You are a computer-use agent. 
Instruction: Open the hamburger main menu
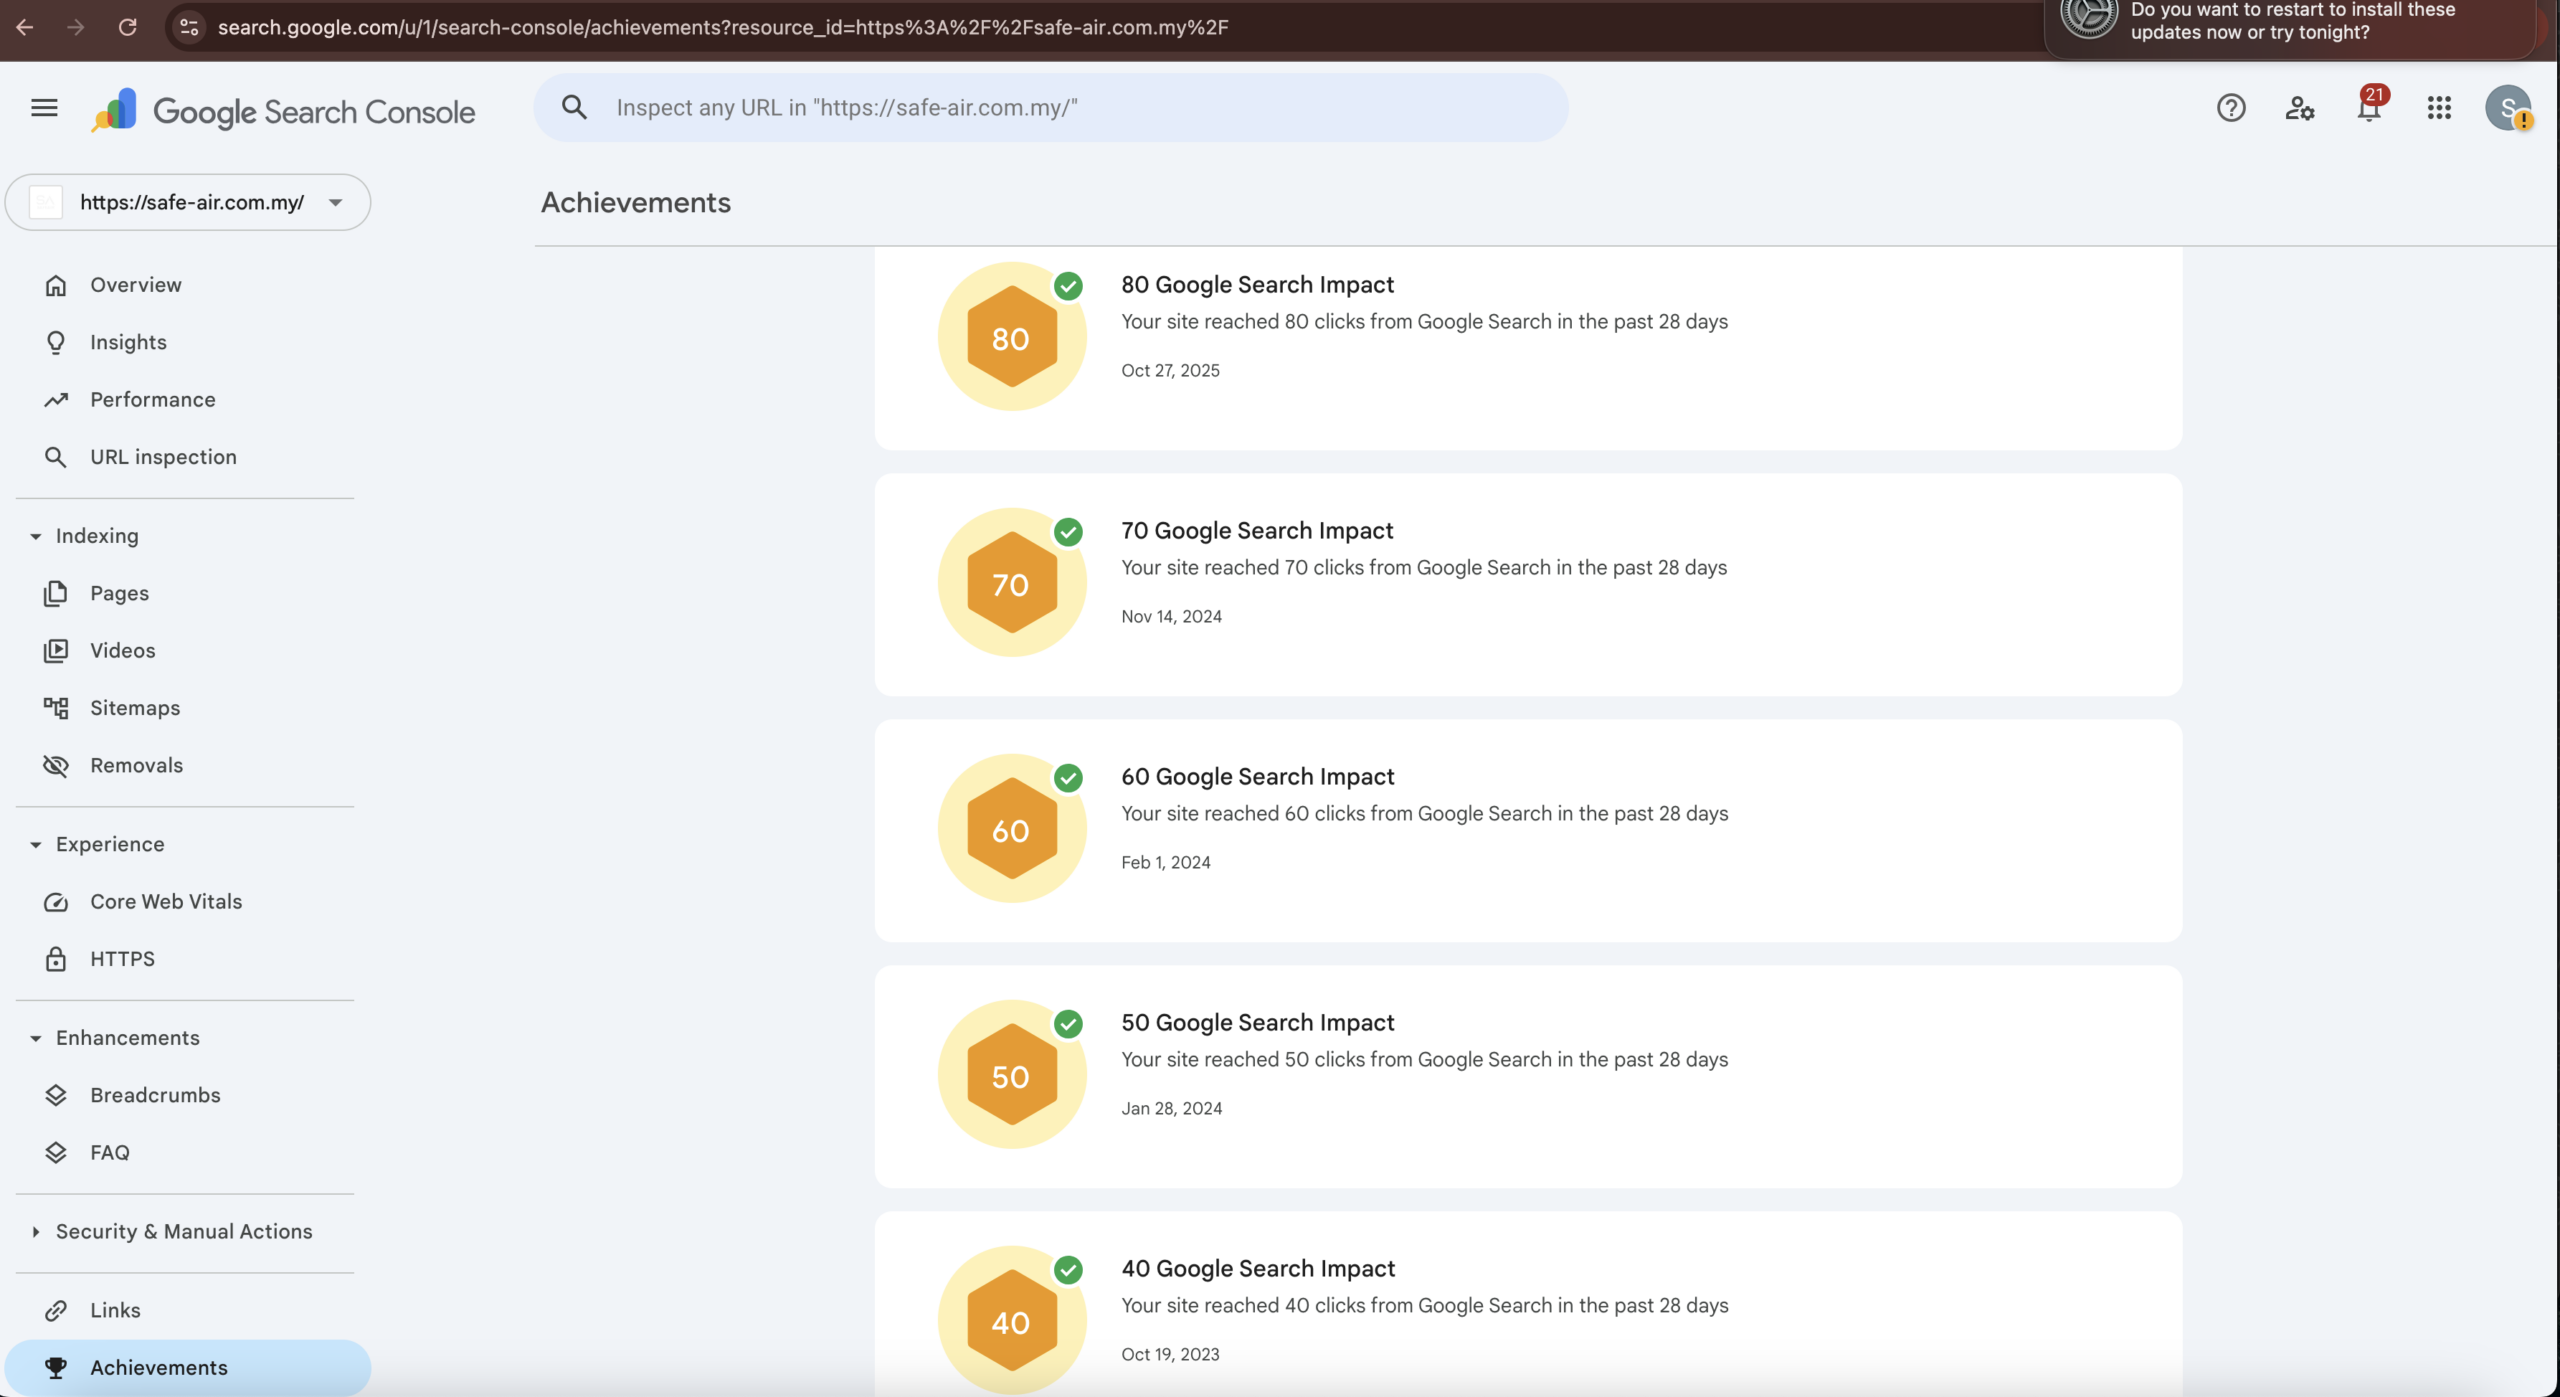(x=44, y=108)
